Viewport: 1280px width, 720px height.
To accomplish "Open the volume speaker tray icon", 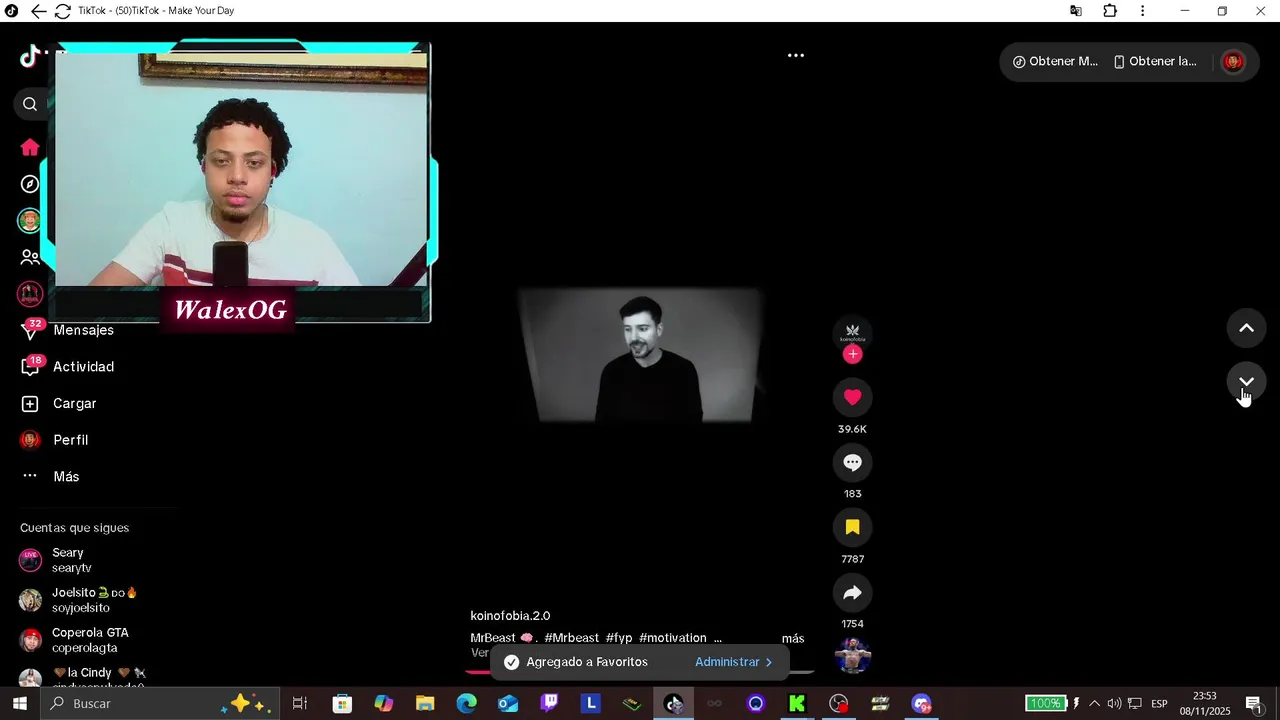I will (x=1114, y=704).
